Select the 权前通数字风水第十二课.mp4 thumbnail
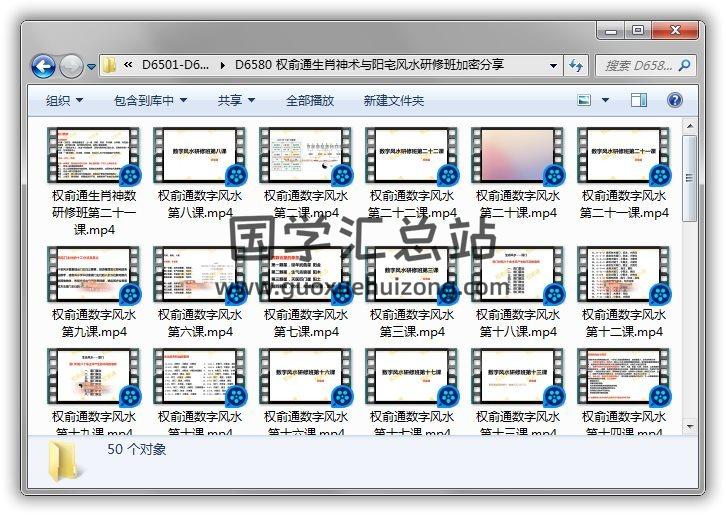This screenshot has height=516, width=726. [624, 275]
